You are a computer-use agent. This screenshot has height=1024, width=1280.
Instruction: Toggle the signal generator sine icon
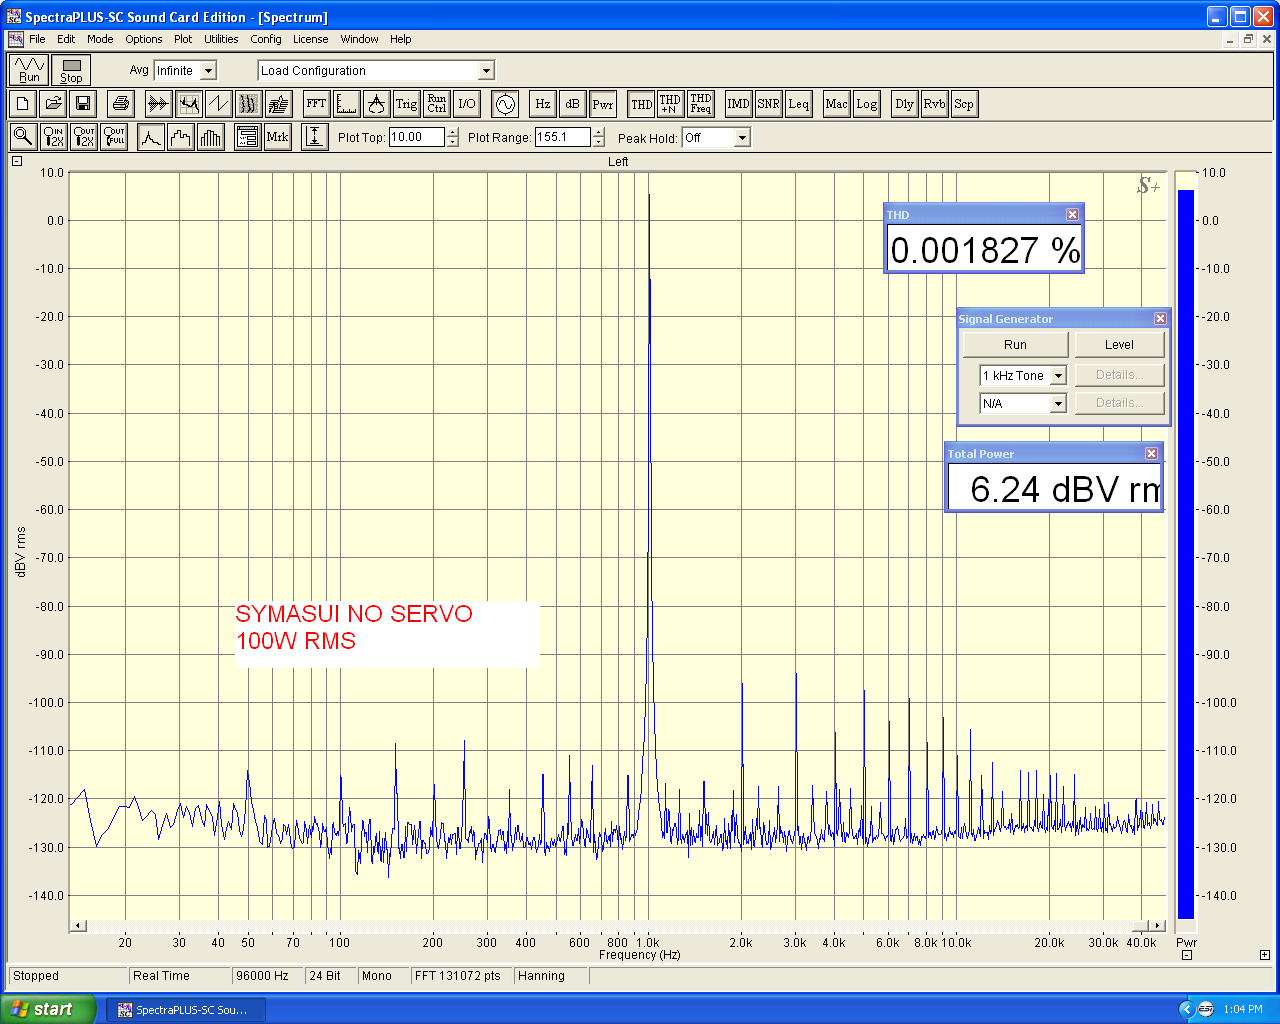pyautogui.click(x=505, y=103)
